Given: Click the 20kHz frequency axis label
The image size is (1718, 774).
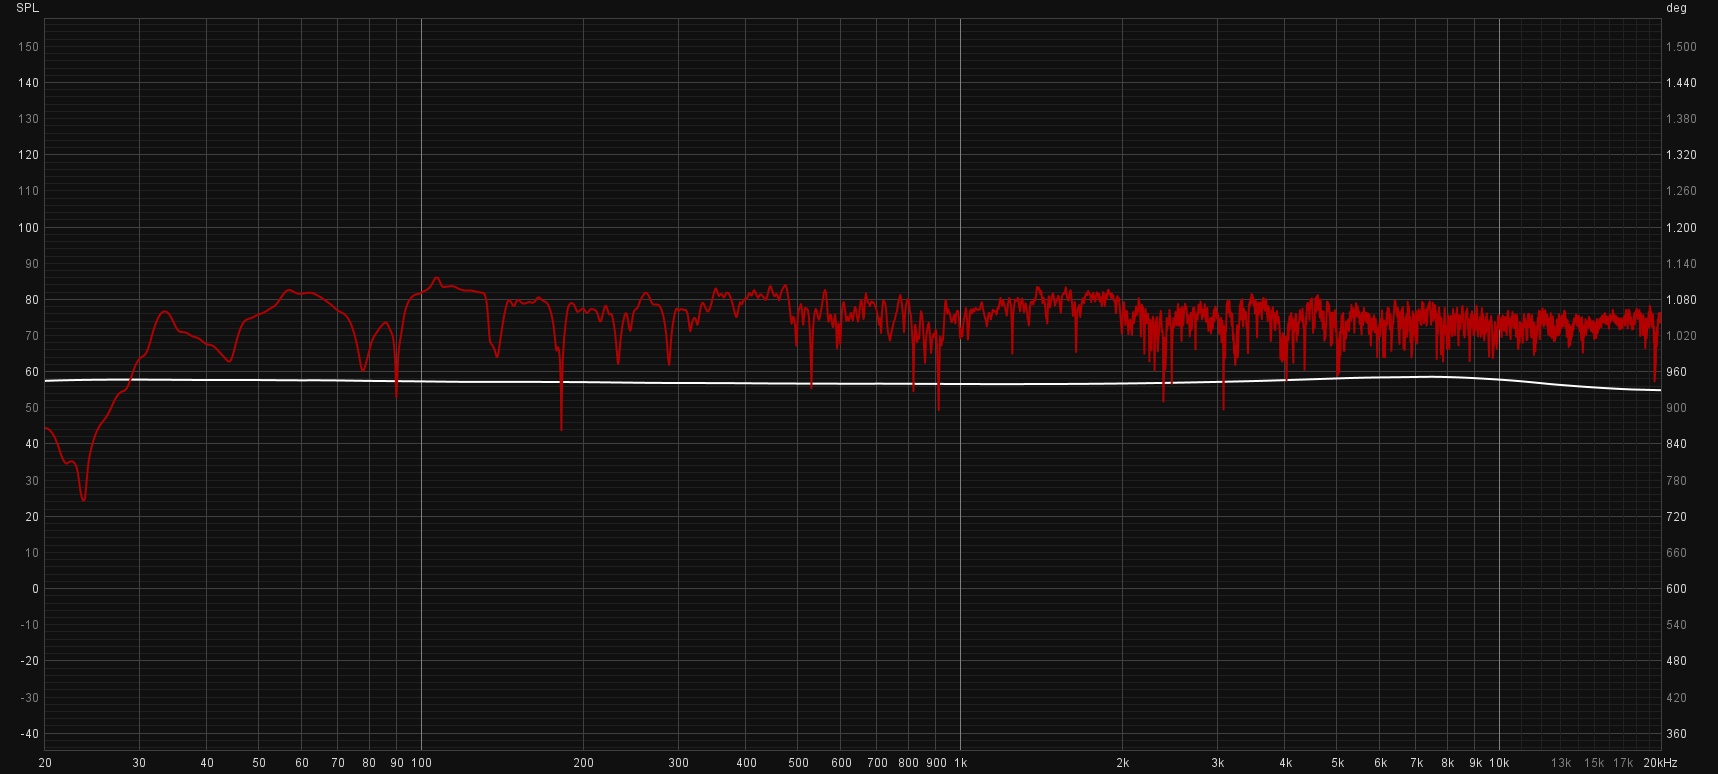Looking at the screenshot, I should [x=1660, y=763].
